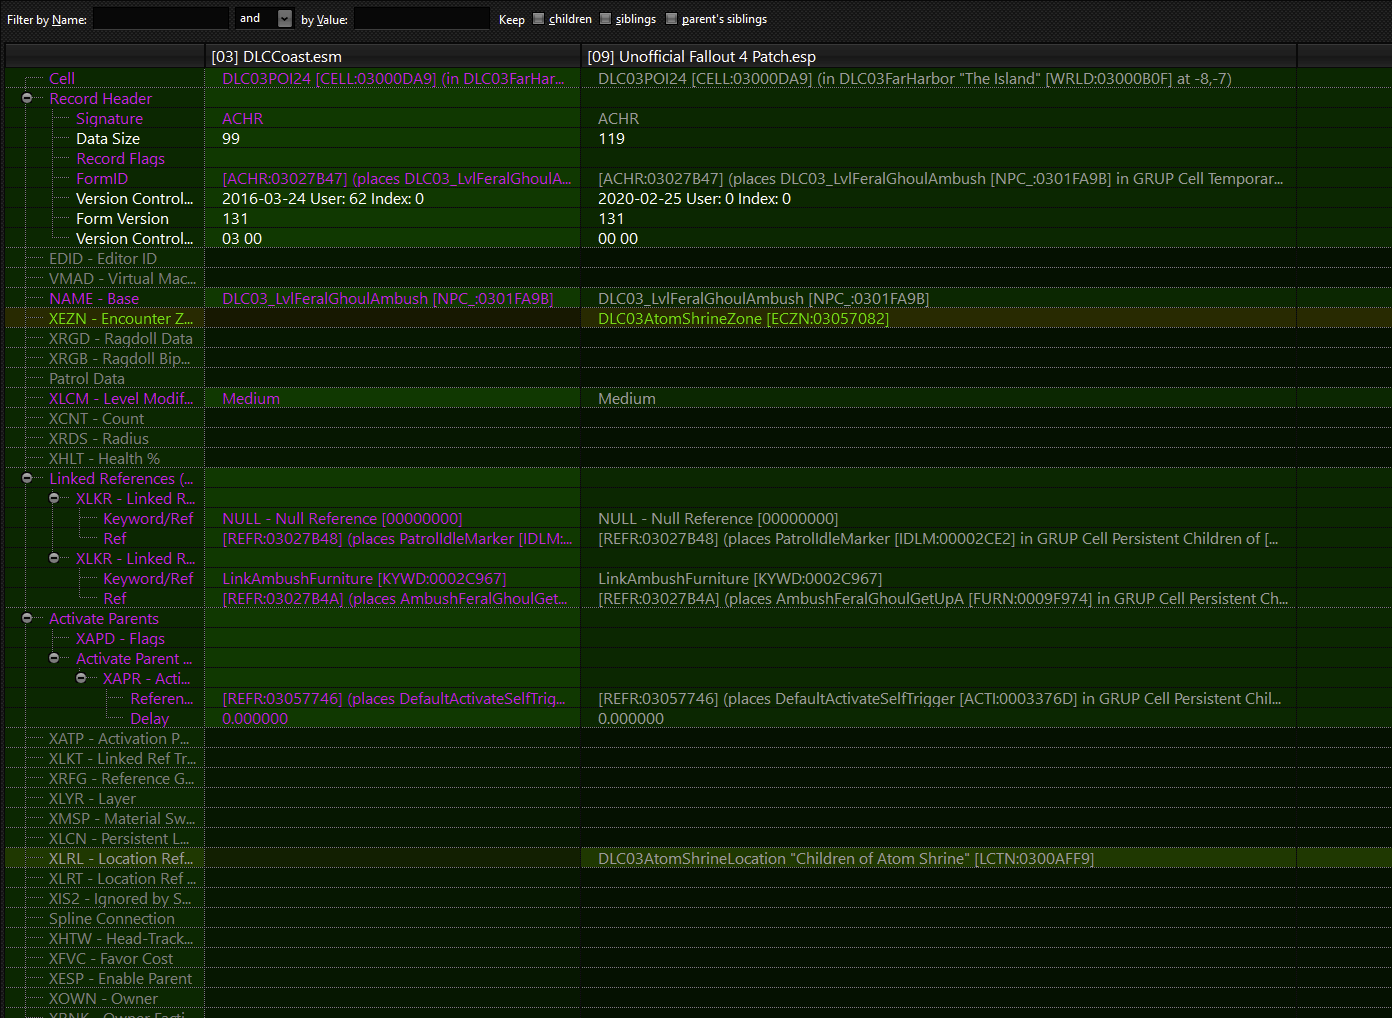
Task: Click DLCCoast Data Size value 99
Action: tap(231, 138)
